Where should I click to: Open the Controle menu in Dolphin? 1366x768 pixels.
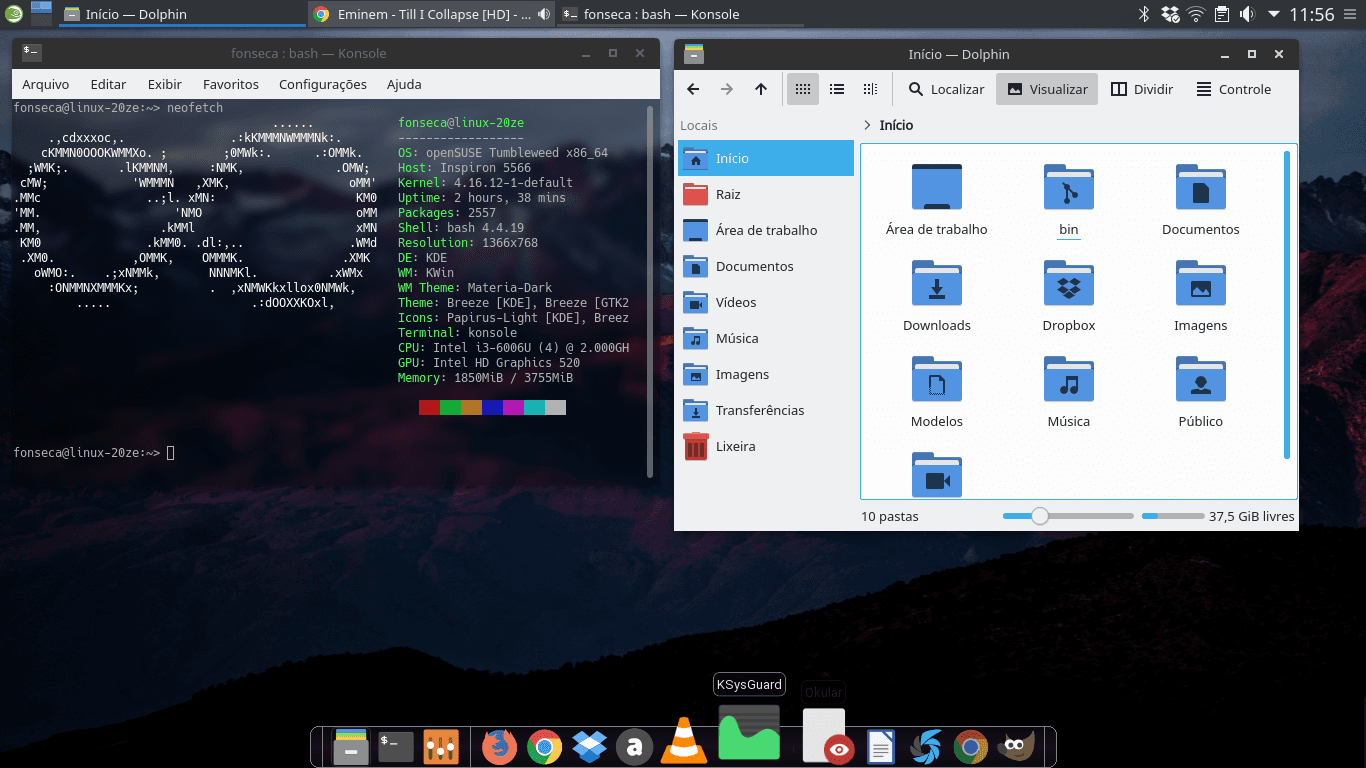coord(1233,88)
